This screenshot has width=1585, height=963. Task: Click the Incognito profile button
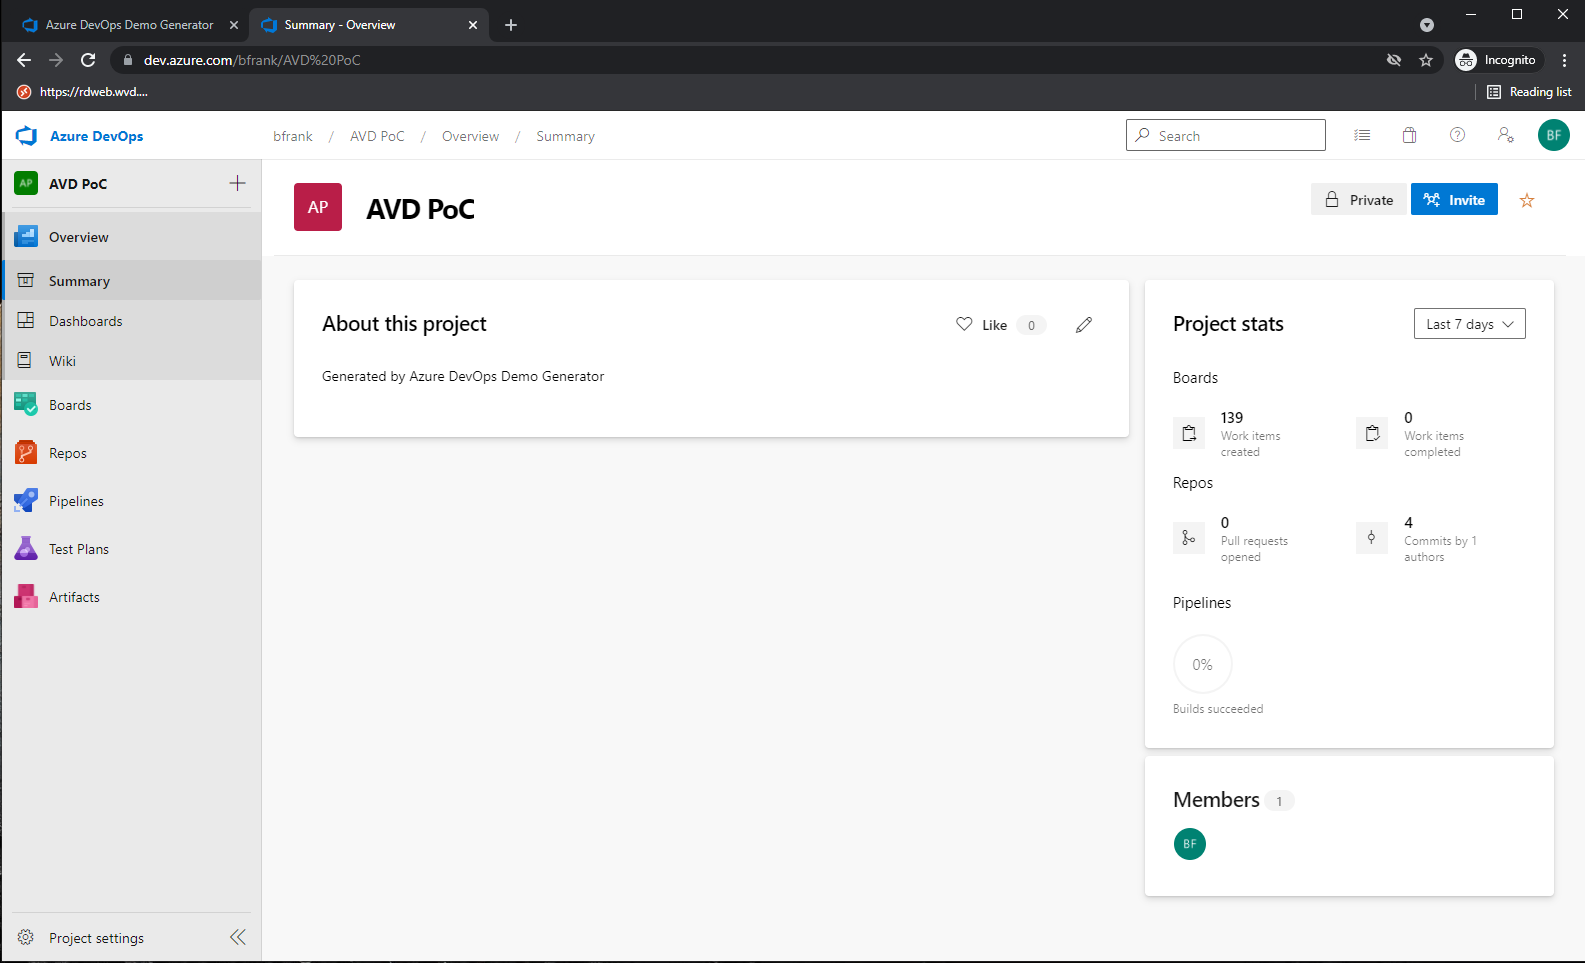[1497, 60]
